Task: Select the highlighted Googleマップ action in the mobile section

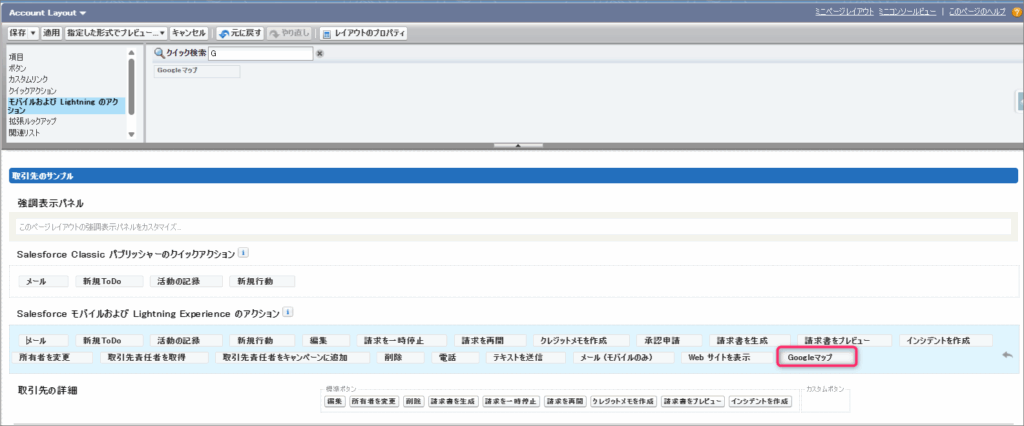Action: 817,357
